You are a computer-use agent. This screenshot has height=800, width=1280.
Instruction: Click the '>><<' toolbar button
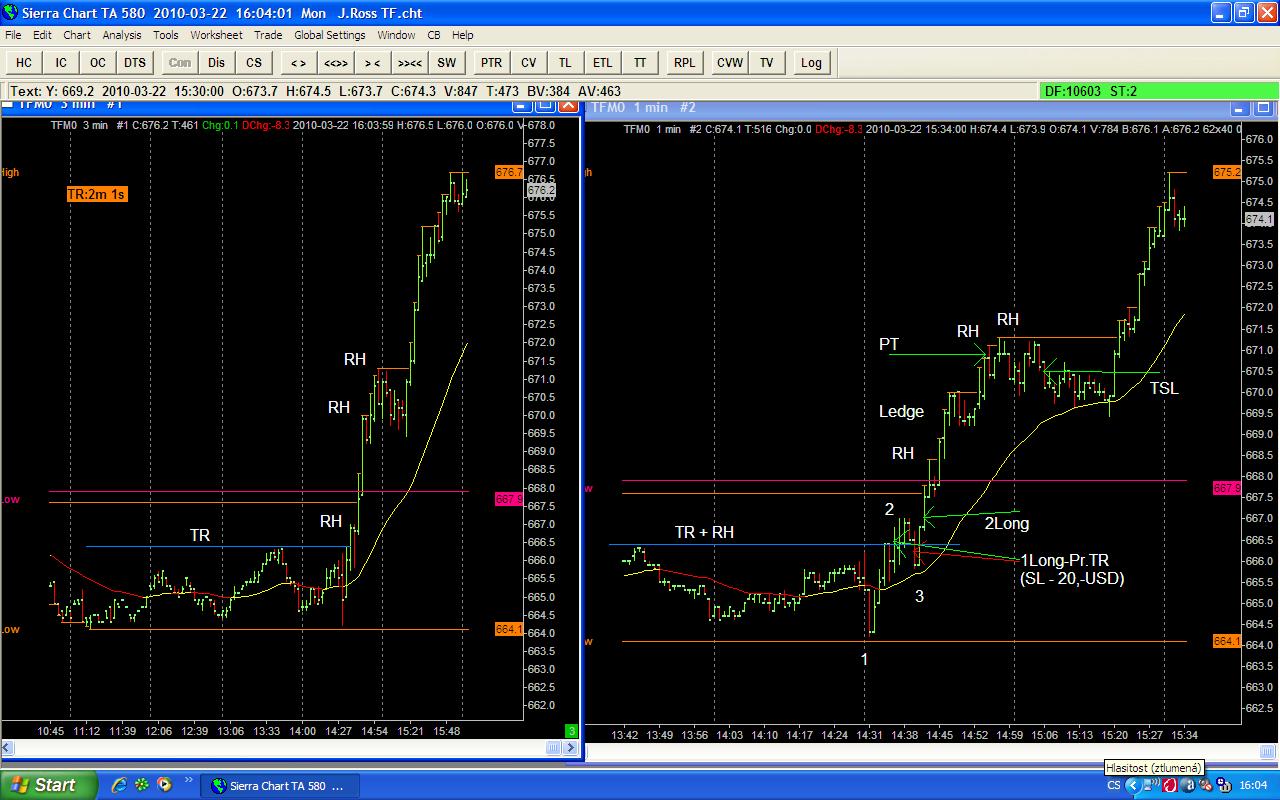[x=409, y=62]
